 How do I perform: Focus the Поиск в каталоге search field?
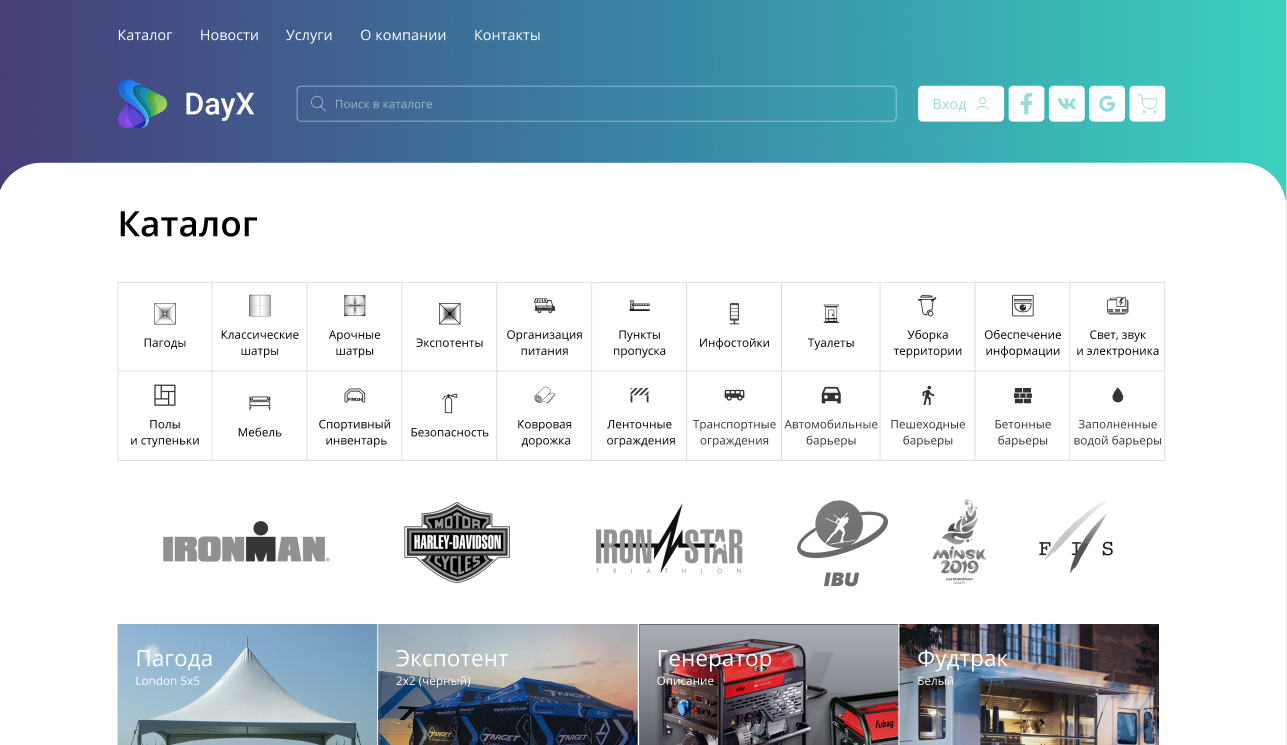coord(596,104)
